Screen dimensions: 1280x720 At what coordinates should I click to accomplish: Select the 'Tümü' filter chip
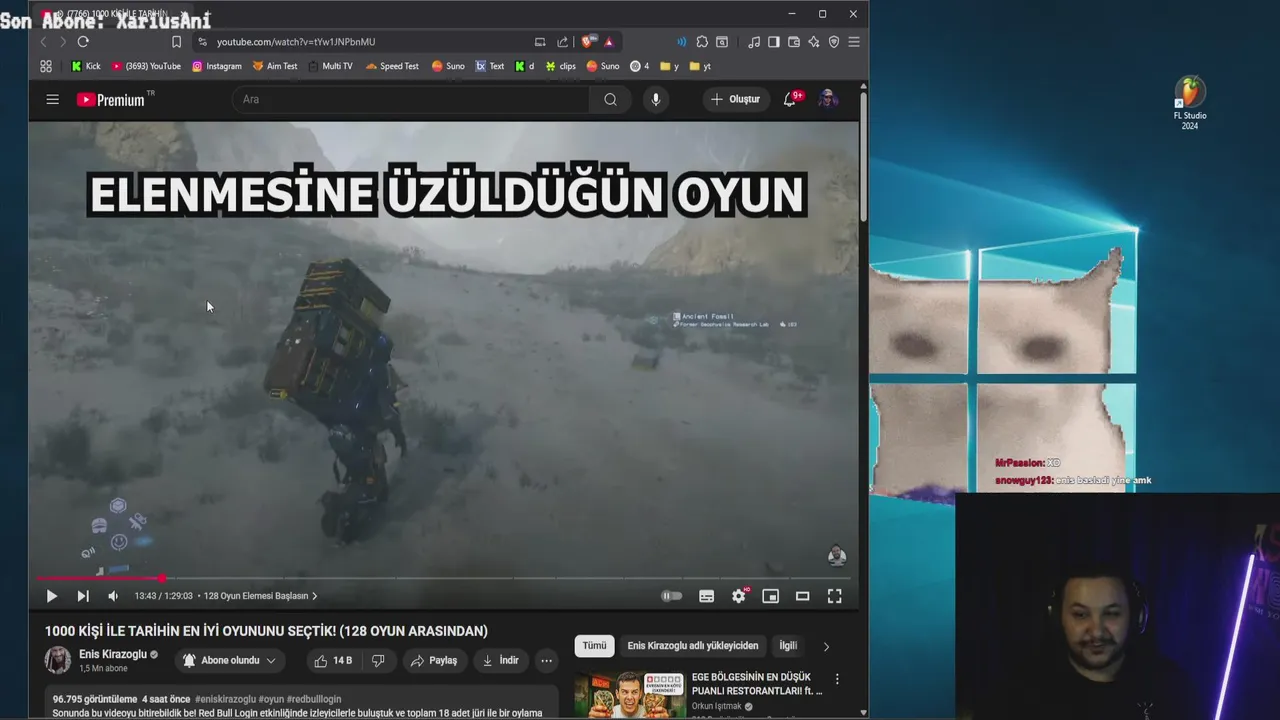(x=594, y=646)
